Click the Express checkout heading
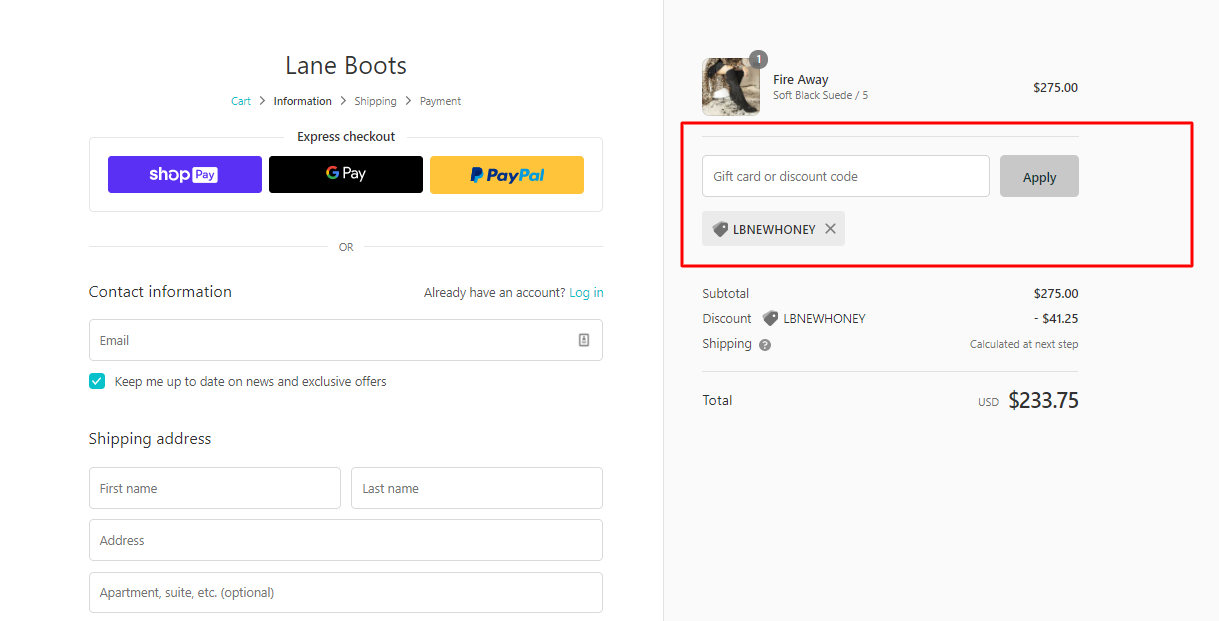The width and height of the screenshot is (1219, 621). coord(346,137)
